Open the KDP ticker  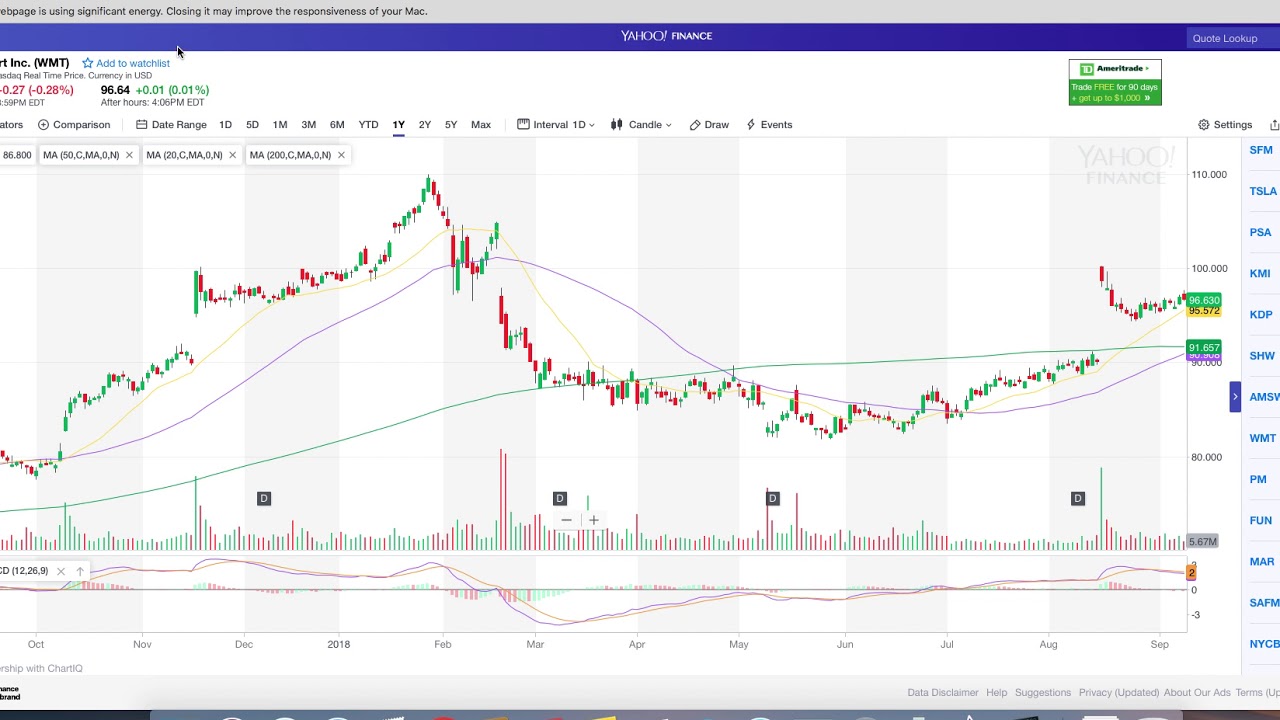(x=1261, y=314)
